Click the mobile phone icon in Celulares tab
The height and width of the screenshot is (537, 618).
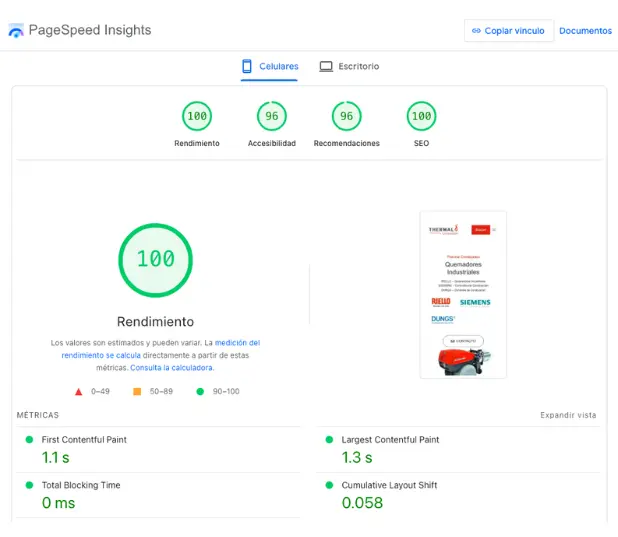pos(247,66)
